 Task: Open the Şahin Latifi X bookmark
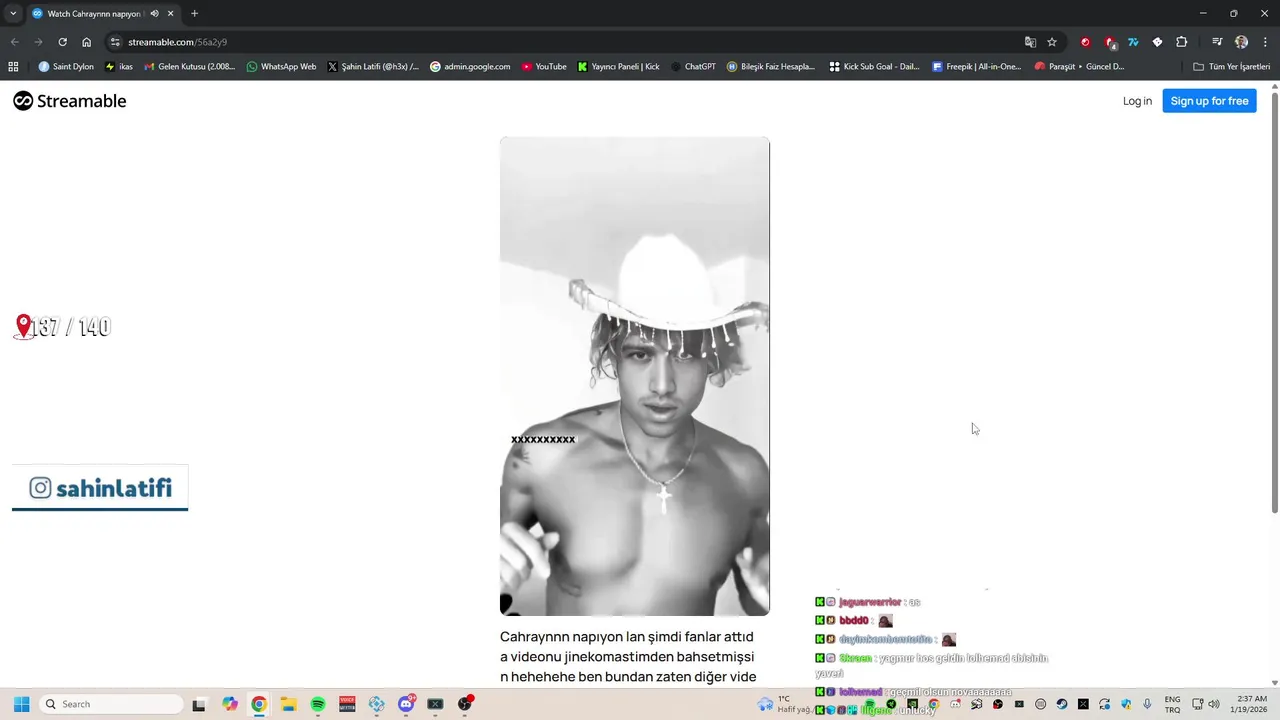(373, 67)
